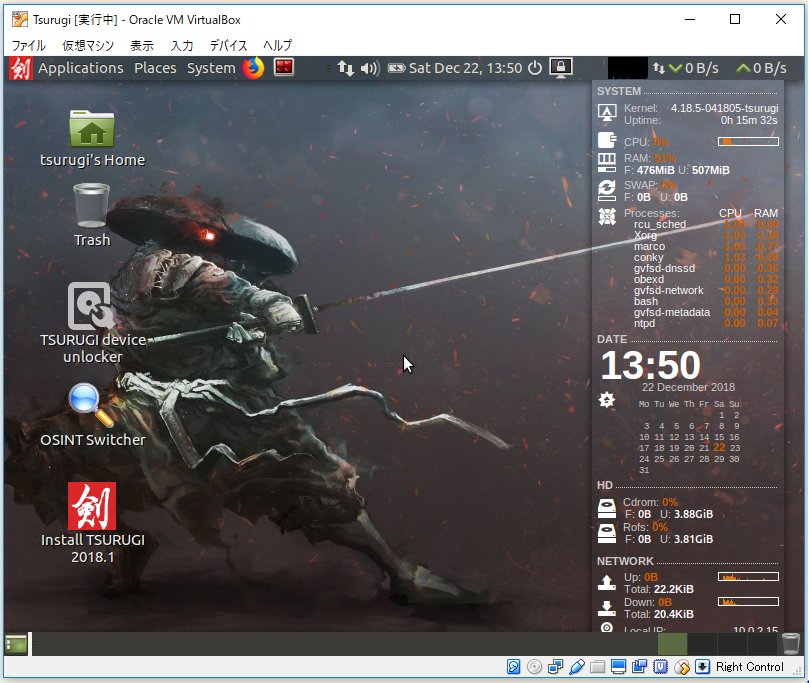Open the ファイル menu
The width and height of the screenshot is (809, 683).
(x=29, y=45)
